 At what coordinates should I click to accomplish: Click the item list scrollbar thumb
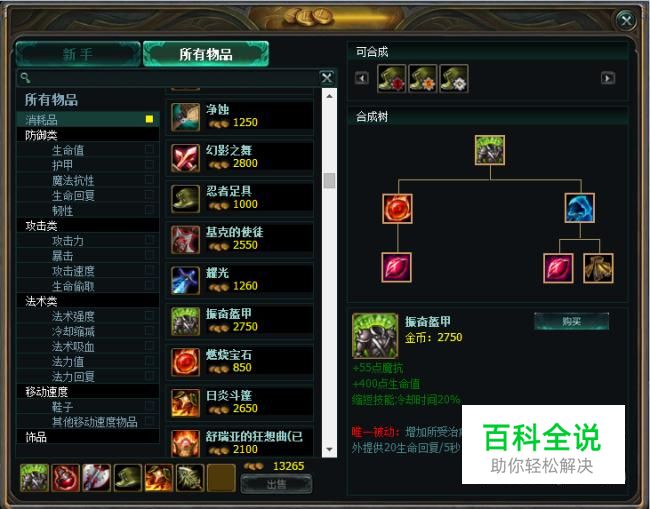pos(329,181)
